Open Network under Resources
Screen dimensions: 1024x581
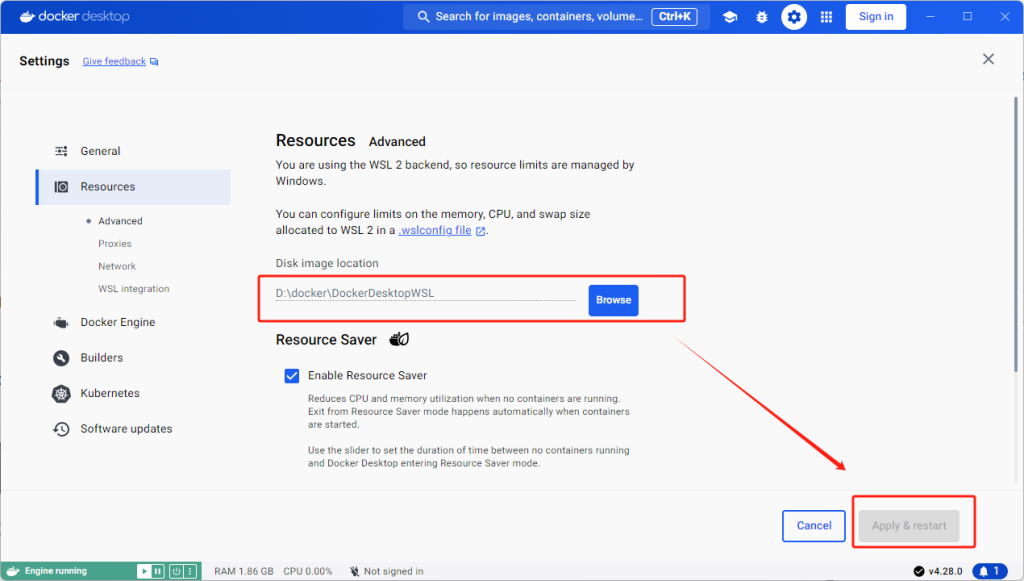(117, 266)
